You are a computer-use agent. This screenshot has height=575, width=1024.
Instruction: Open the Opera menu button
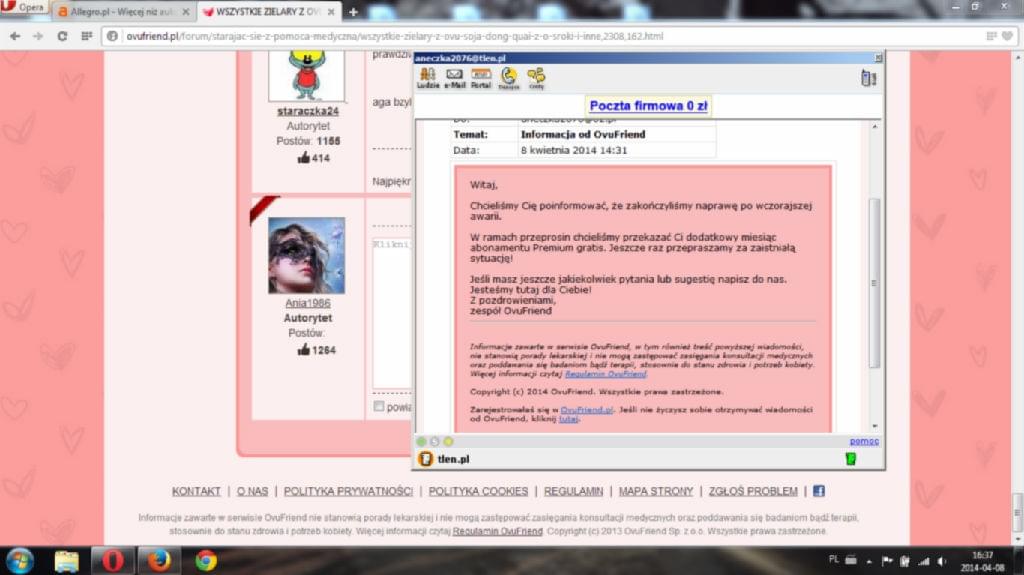(24, 7)
